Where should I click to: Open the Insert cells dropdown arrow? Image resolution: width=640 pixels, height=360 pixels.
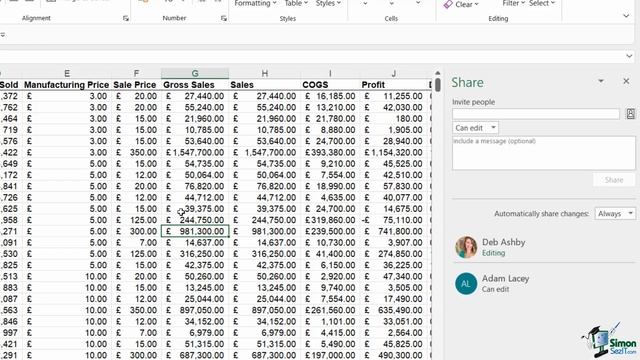[x=365, y=4]
